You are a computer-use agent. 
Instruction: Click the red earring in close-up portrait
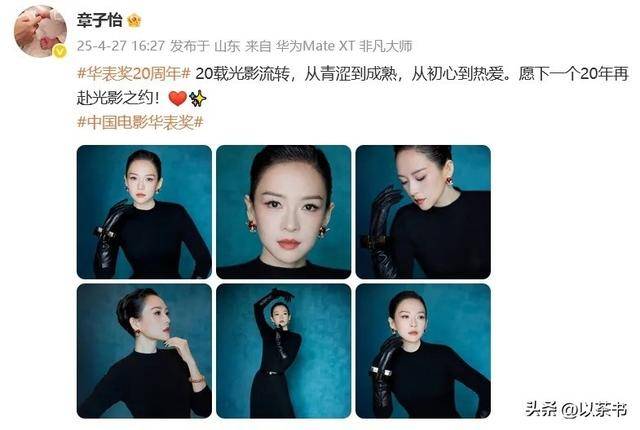(x=252, y=226)
